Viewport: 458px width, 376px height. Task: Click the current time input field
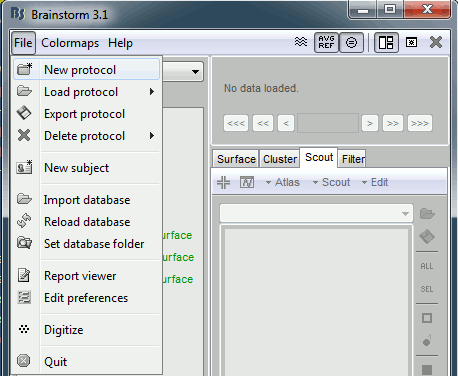point(328,123)
